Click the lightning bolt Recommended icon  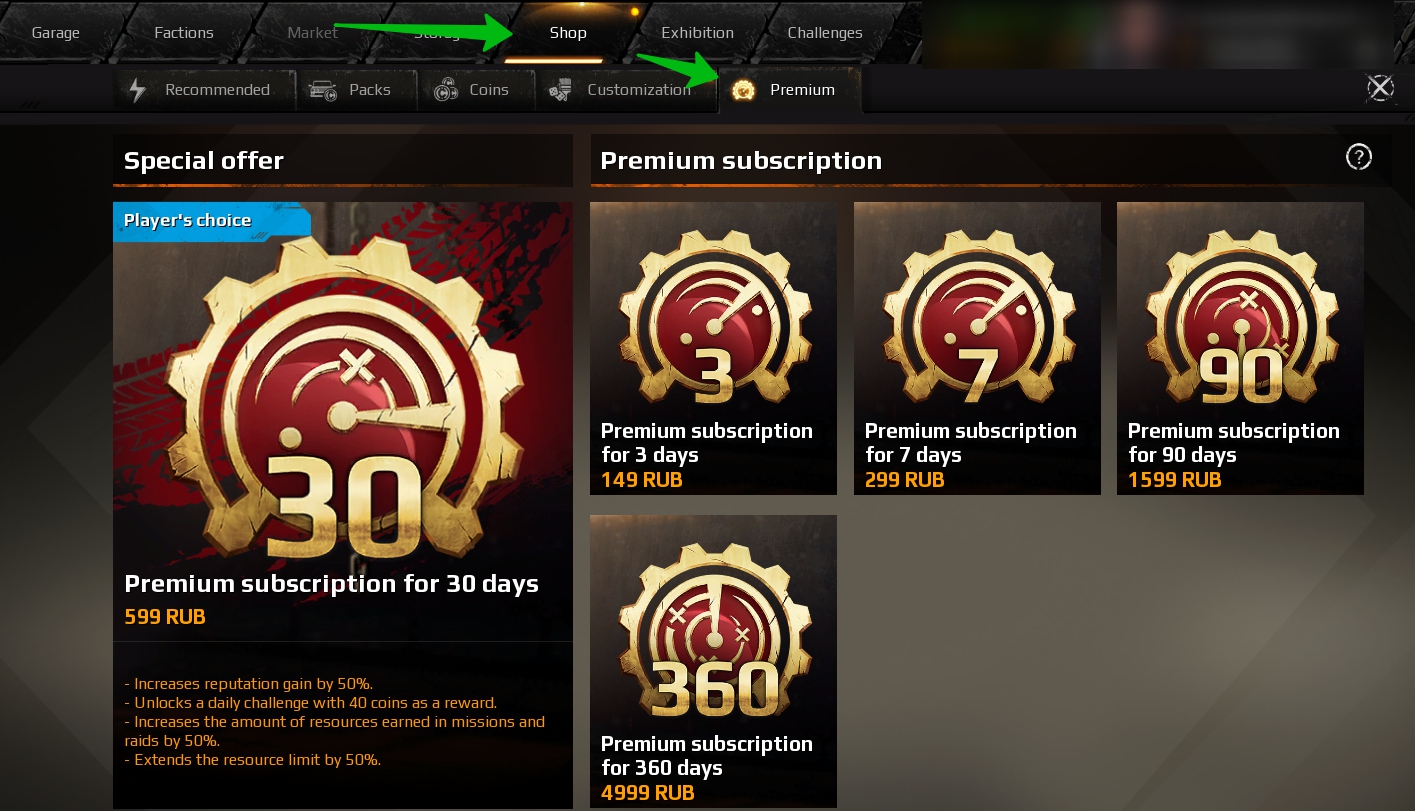tap(138, 90)
